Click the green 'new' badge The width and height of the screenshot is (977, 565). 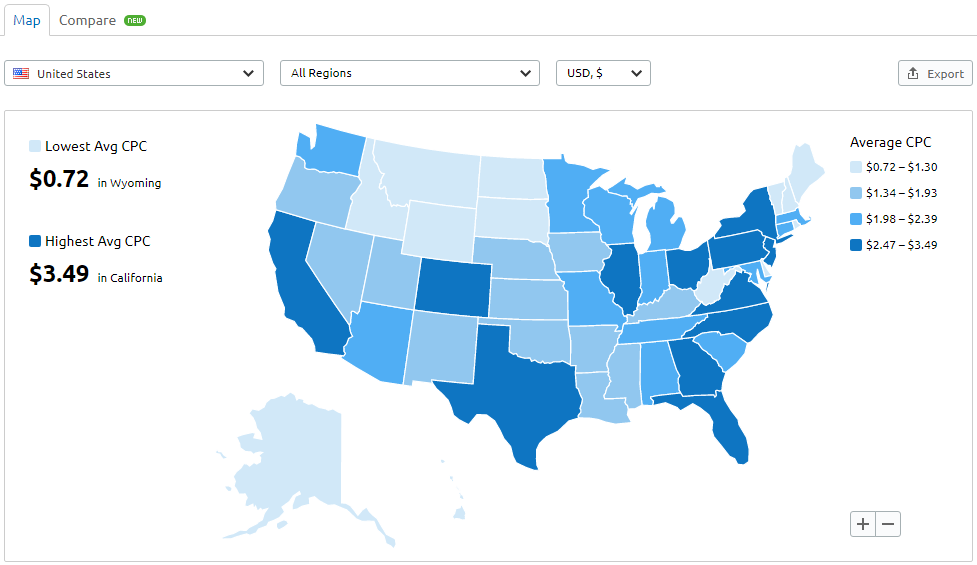pyautogui.click(x=135, y=20)
